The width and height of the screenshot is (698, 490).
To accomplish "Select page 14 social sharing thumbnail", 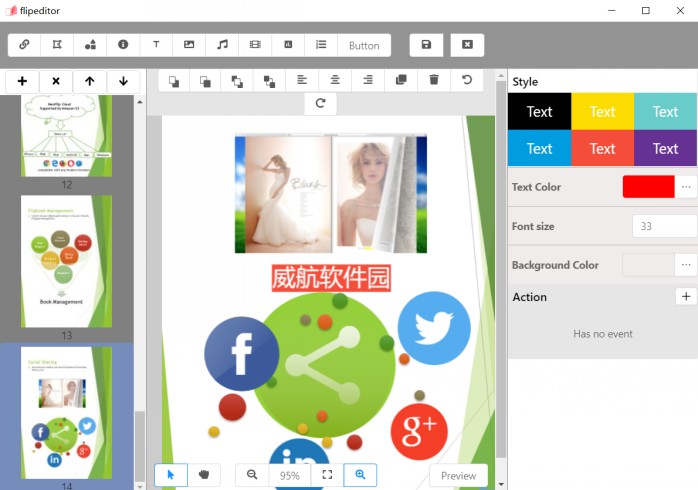I will (x=66, y=413).
